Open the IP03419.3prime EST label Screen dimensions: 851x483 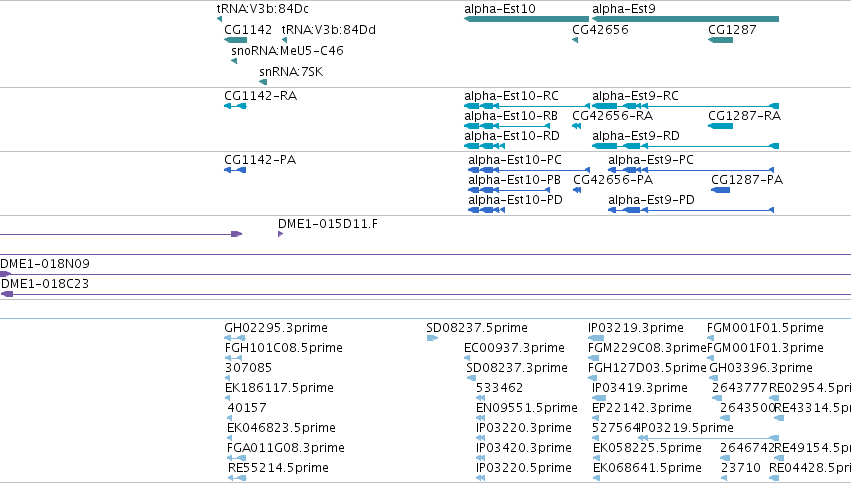[640, 388]
